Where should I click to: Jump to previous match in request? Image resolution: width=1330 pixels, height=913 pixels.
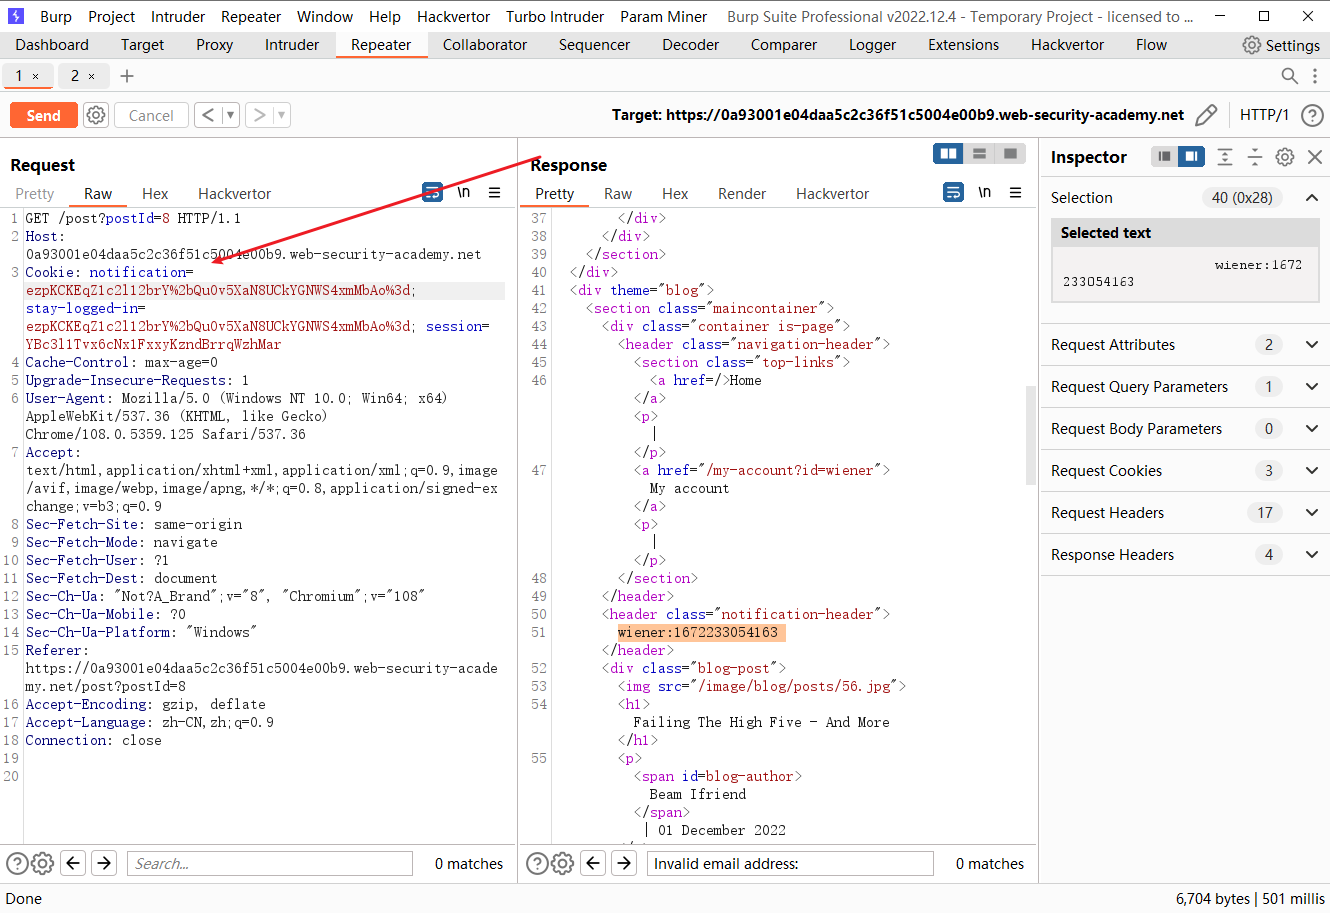click(73, 863)
